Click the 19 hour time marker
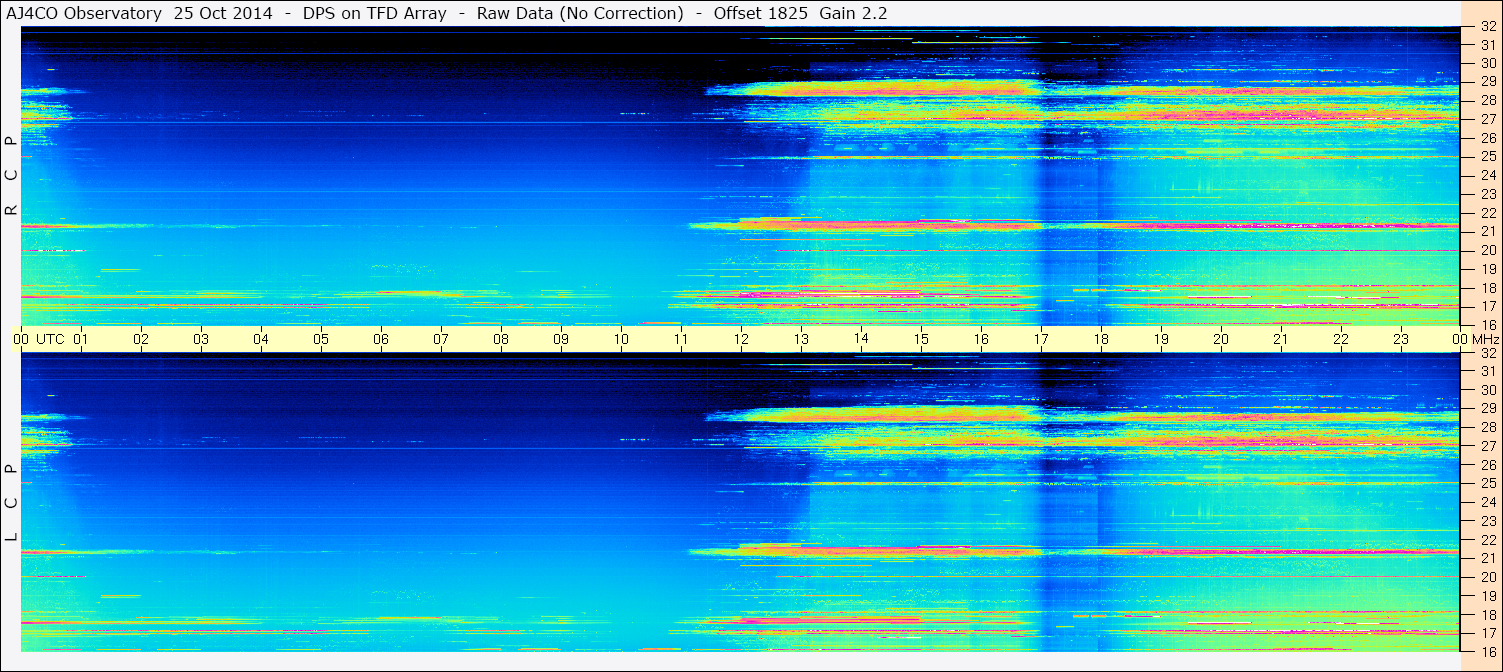 pyautogui.click(x=1161, y=339)
